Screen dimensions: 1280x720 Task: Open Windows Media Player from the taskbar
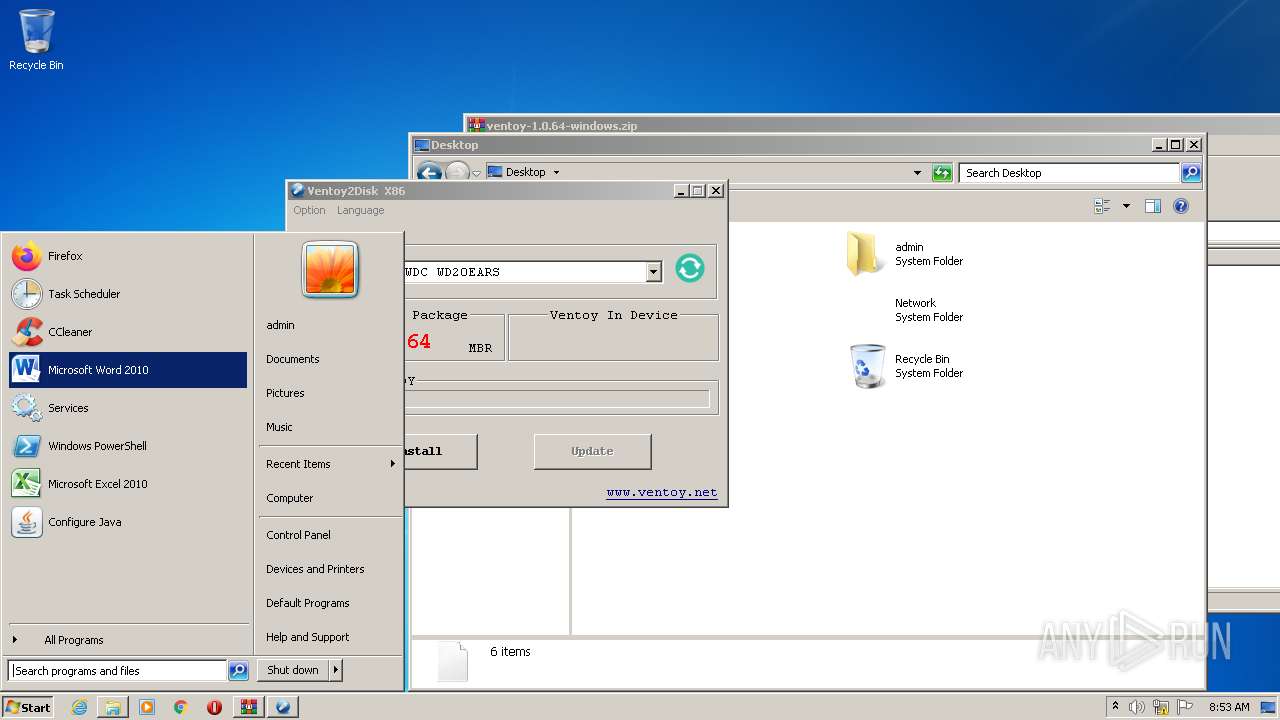[x=147, y=707]
